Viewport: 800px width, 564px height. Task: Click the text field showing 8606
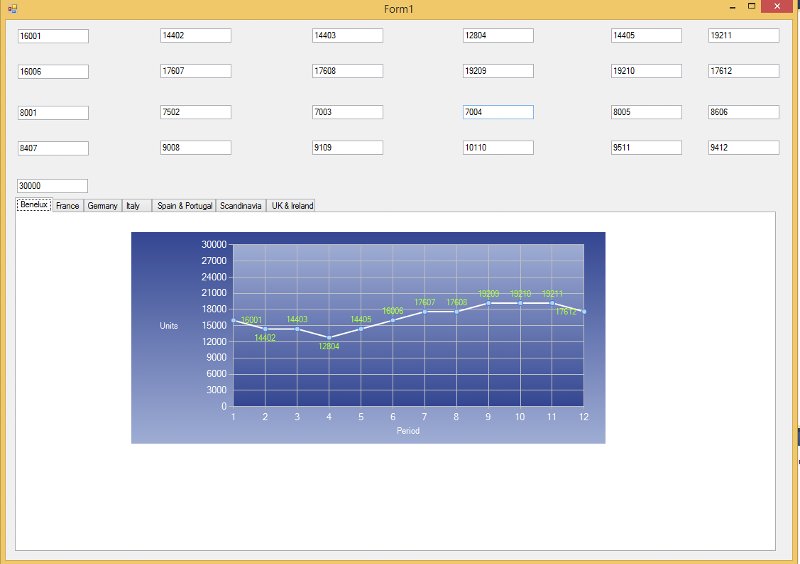click(743, 112)
